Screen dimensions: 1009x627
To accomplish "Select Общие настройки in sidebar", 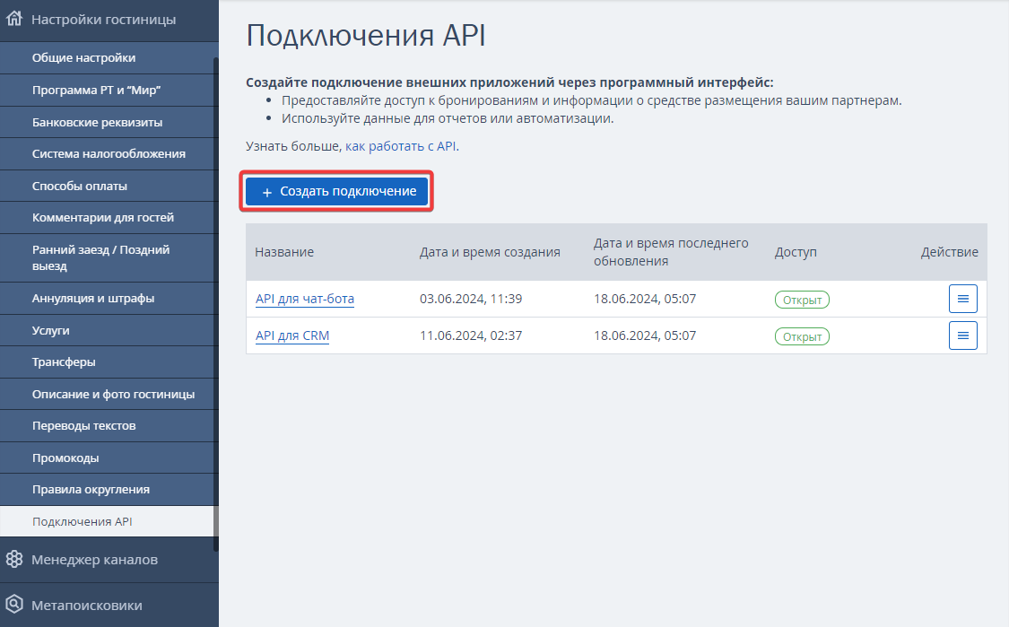I will 107,58.
